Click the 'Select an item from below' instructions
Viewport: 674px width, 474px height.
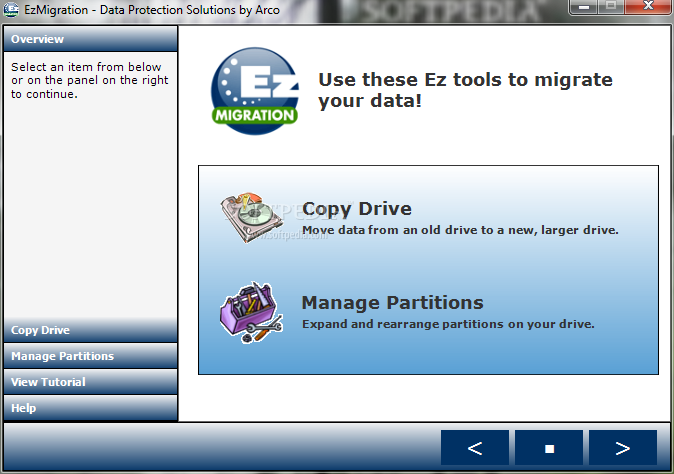coord(89,80)
